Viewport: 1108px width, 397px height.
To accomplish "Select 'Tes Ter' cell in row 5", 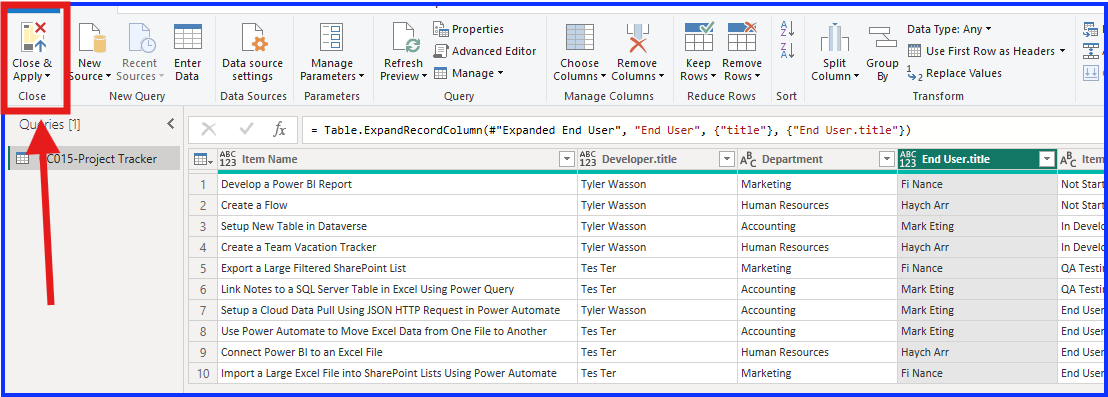I will point(657,268).
